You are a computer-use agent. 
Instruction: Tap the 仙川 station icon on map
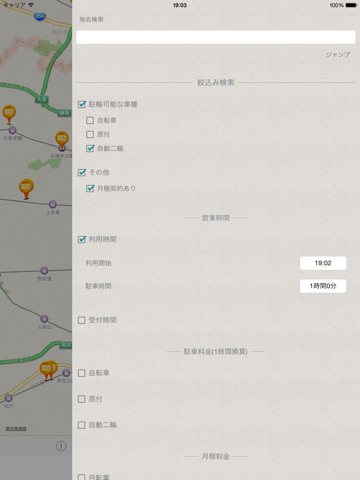tap(9, 398)
